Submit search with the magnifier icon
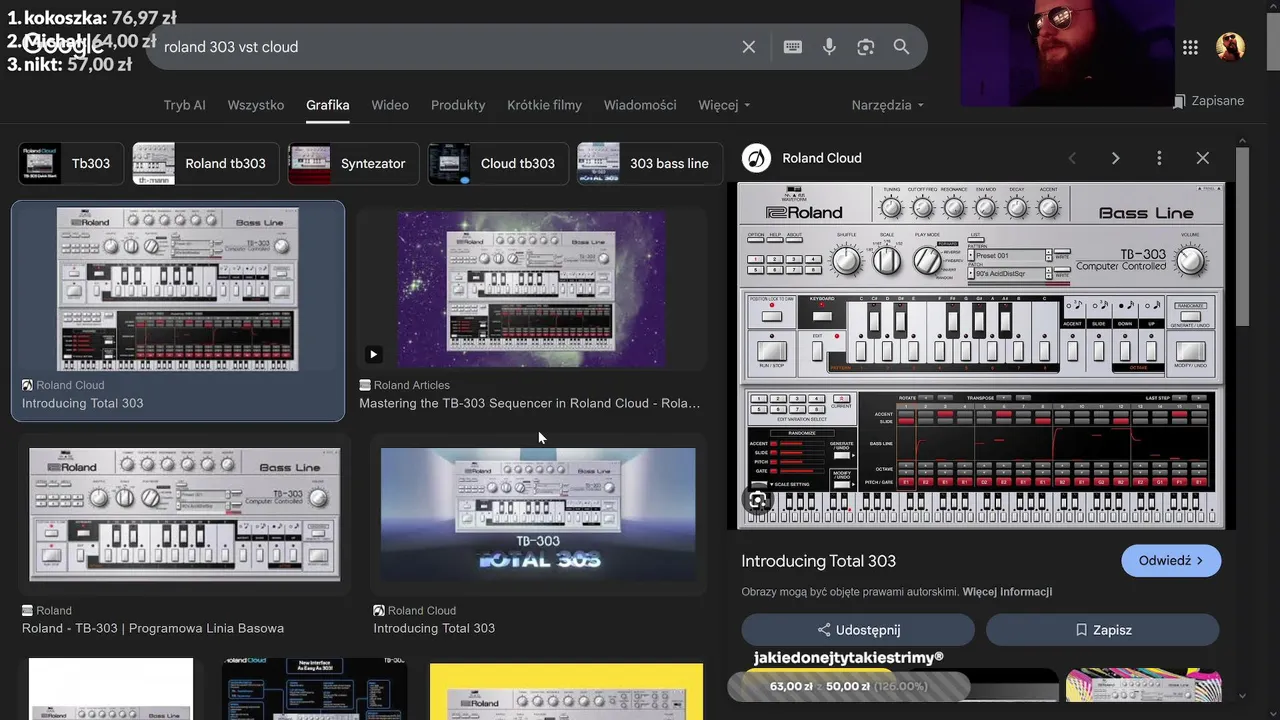This screenshot has height=720, width=1280. (x=901, y=47)
